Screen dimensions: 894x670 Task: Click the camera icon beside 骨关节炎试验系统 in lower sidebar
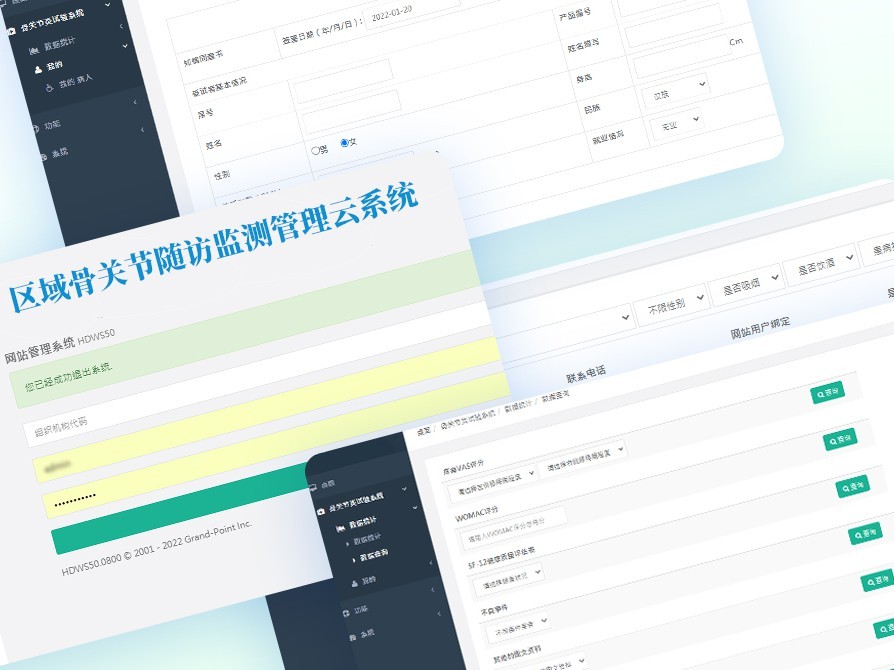tap(320, 510)
